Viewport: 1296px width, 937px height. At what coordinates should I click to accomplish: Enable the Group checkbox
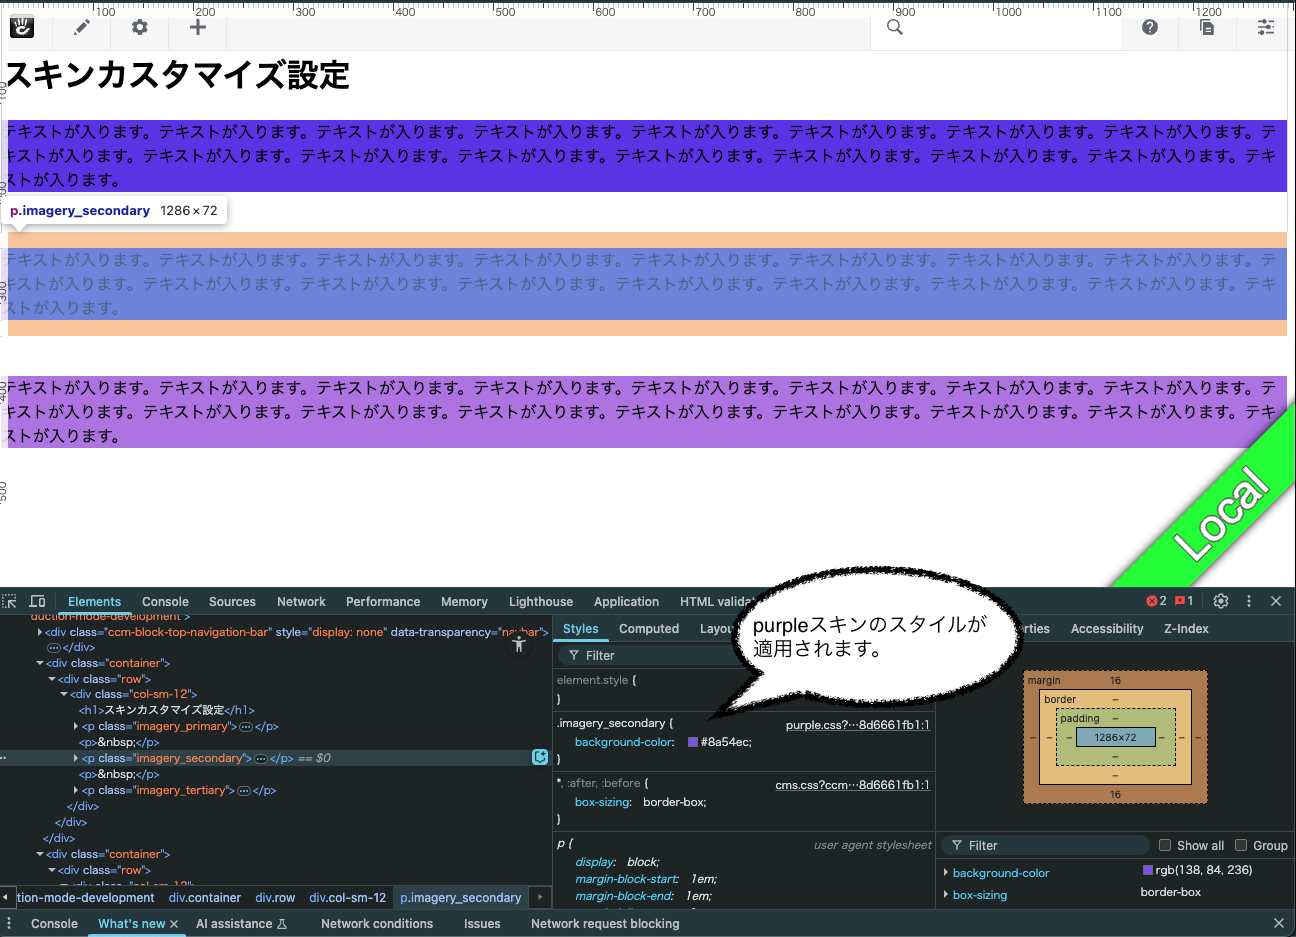[1241, 845]
